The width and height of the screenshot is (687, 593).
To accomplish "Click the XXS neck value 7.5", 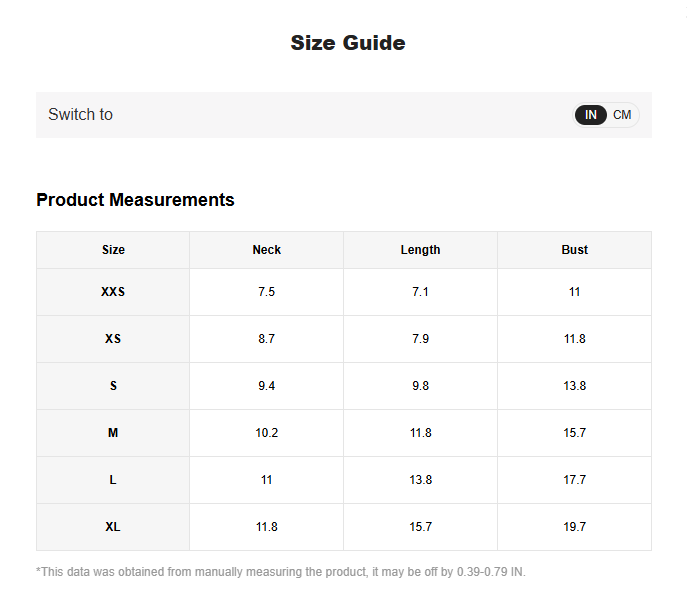I will pyautogui.click(x=266, y=292).
